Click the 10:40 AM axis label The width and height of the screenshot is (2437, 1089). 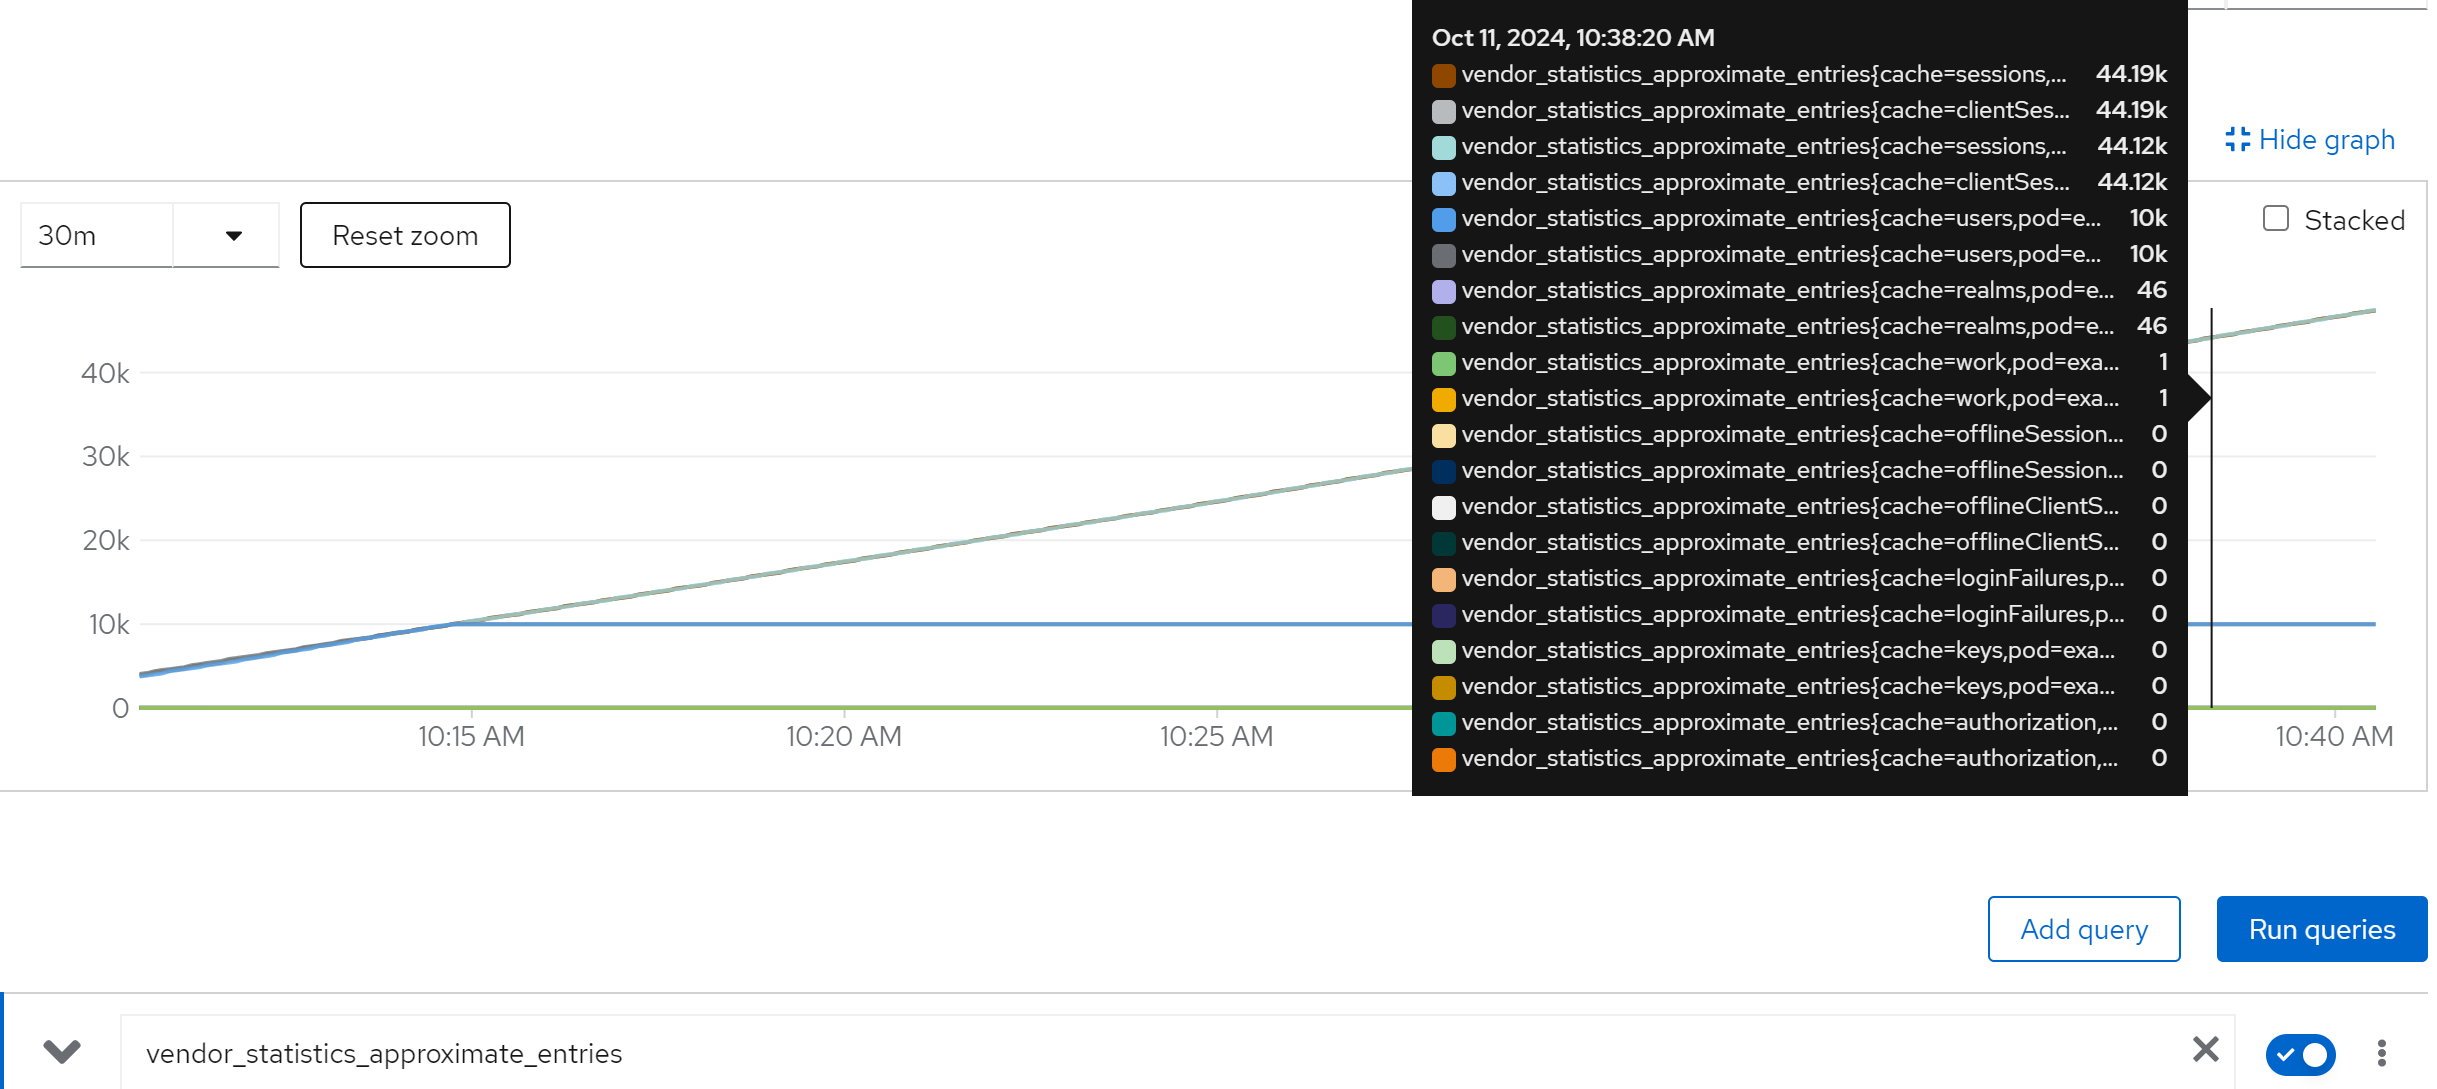[2333, 737]
